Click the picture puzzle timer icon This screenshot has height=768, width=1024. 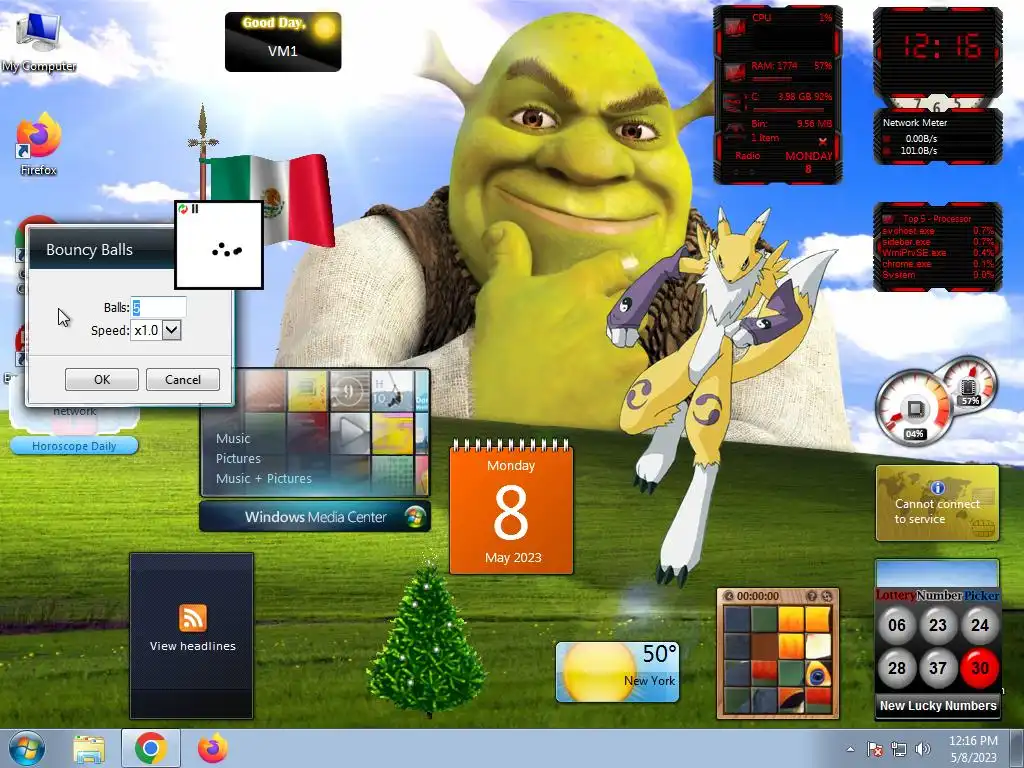(729, 596)
